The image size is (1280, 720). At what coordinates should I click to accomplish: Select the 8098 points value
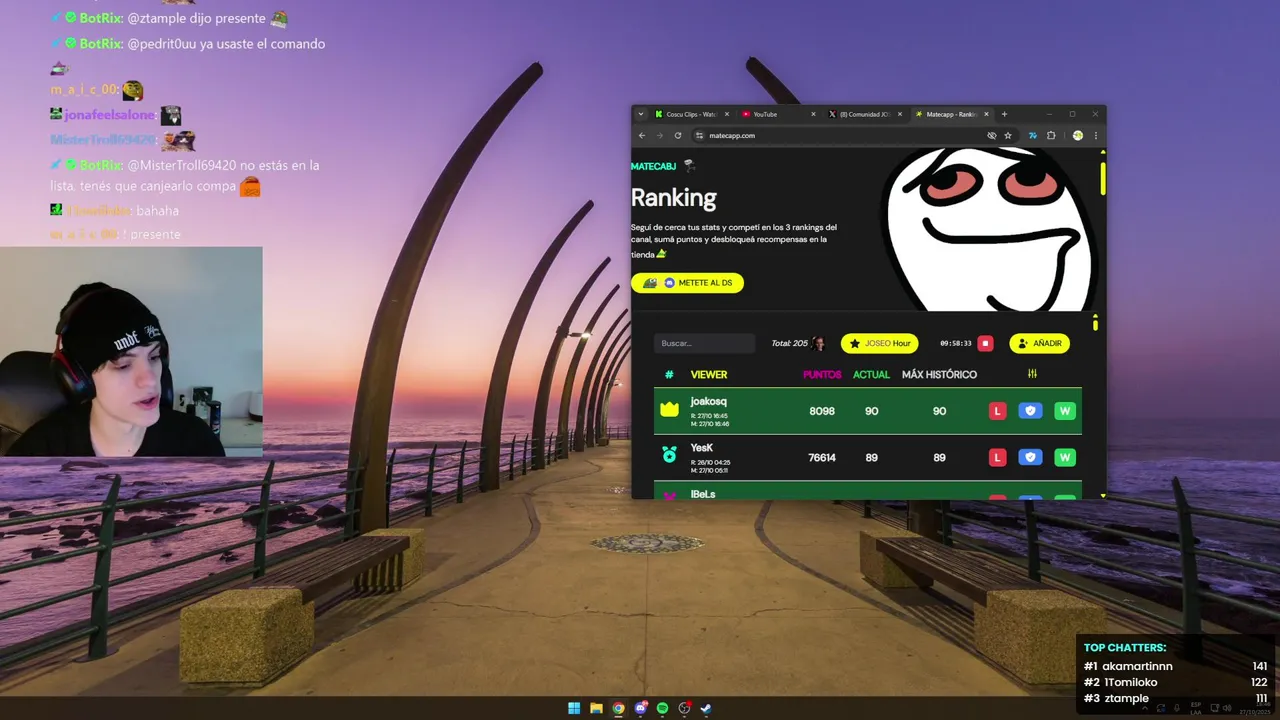822,411
